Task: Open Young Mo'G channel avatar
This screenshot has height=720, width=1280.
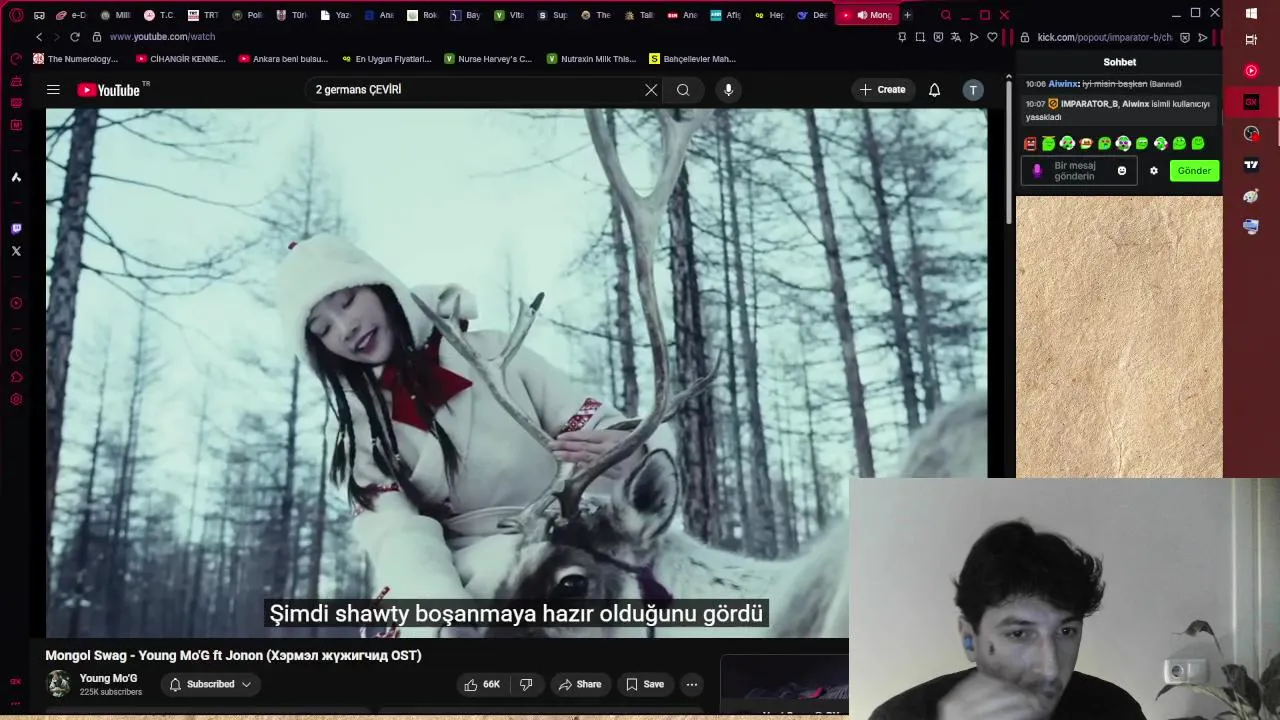Action: pyautogui.click(x=59, y=684)
